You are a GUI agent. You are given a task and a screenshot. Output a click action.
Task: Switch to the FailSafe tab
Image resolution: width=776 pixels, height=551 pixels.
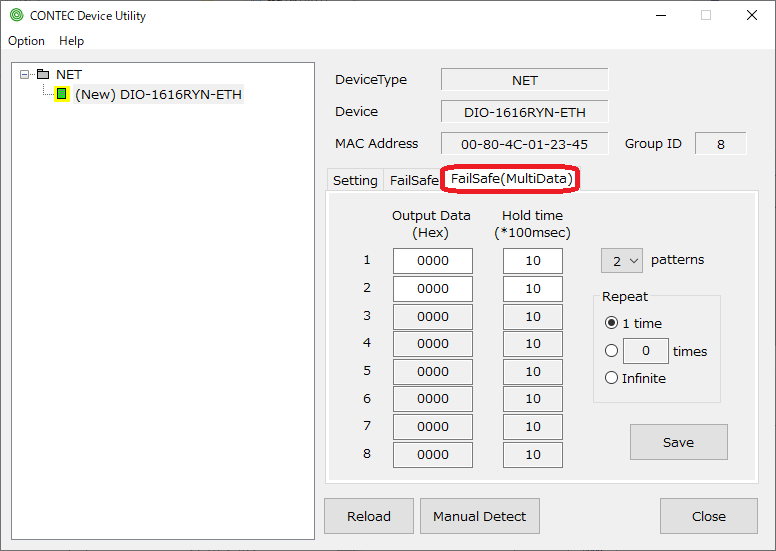tap(413, 180)
